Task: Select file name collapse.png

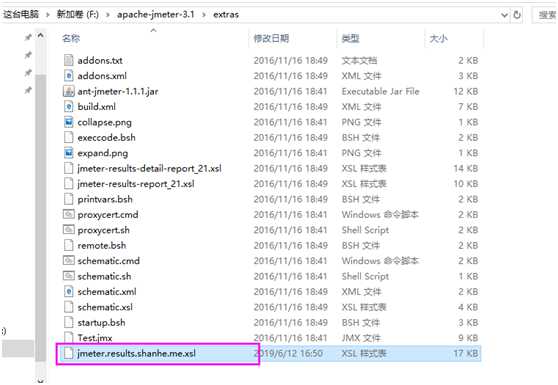Action: point(105,122)
